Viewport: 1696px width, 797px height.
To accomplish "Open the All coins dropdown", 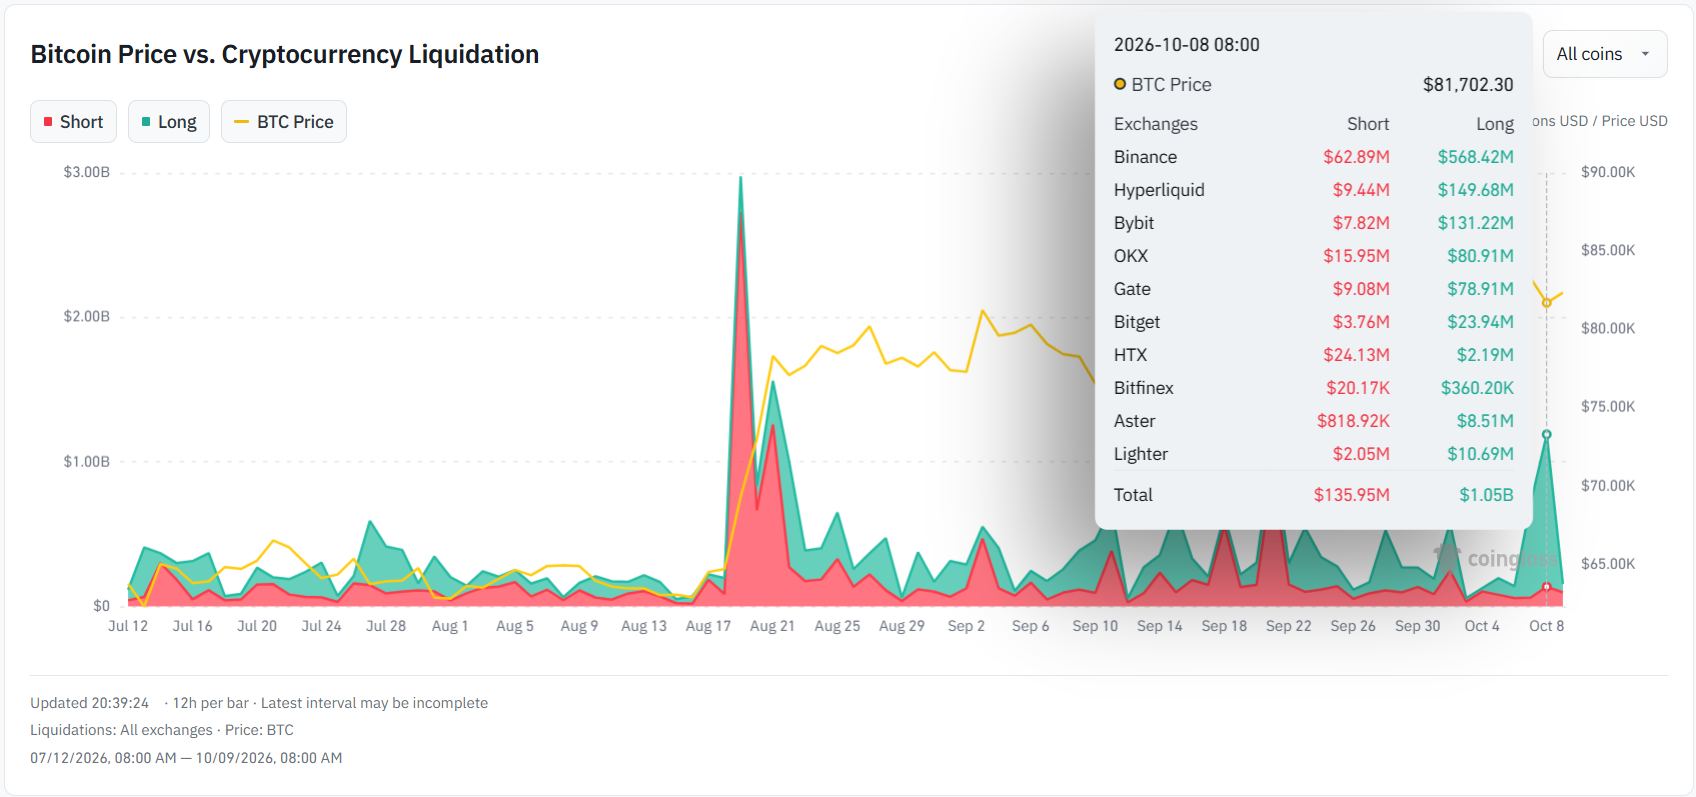I will point(1605,54).
